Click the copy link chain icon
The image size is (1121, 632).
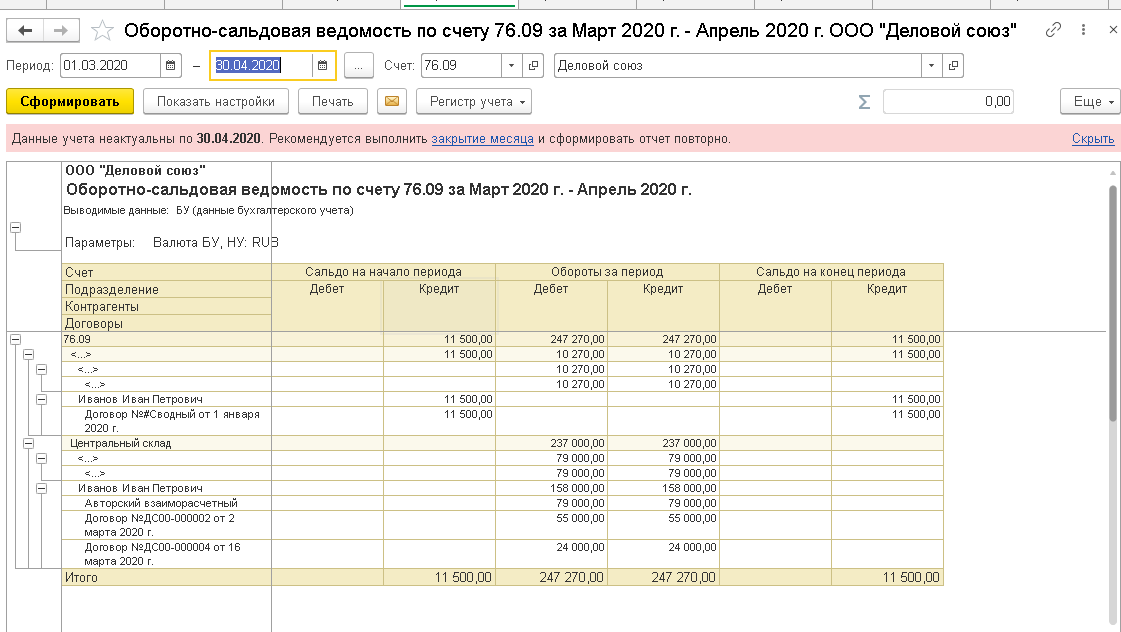[x=1053, y=31]
